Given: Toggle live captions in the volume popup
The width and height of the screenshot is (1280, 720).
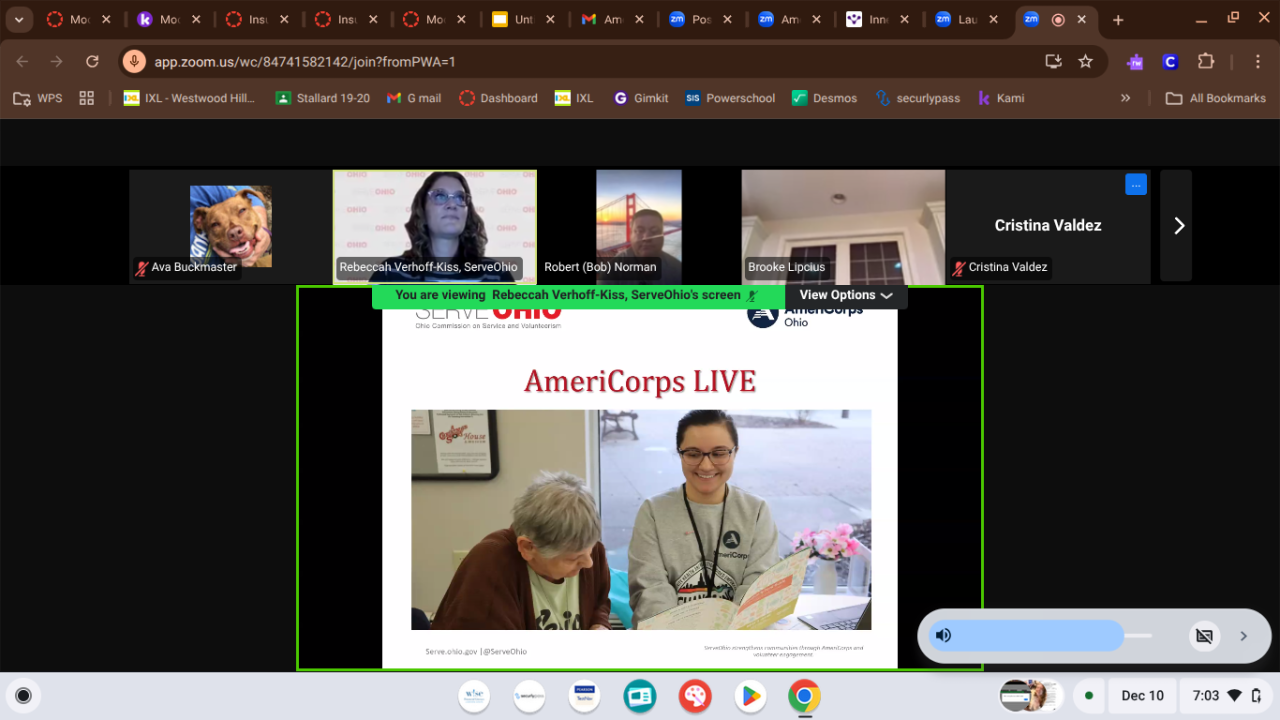Looking at the screenshot, I should (x=1204, y=636).
